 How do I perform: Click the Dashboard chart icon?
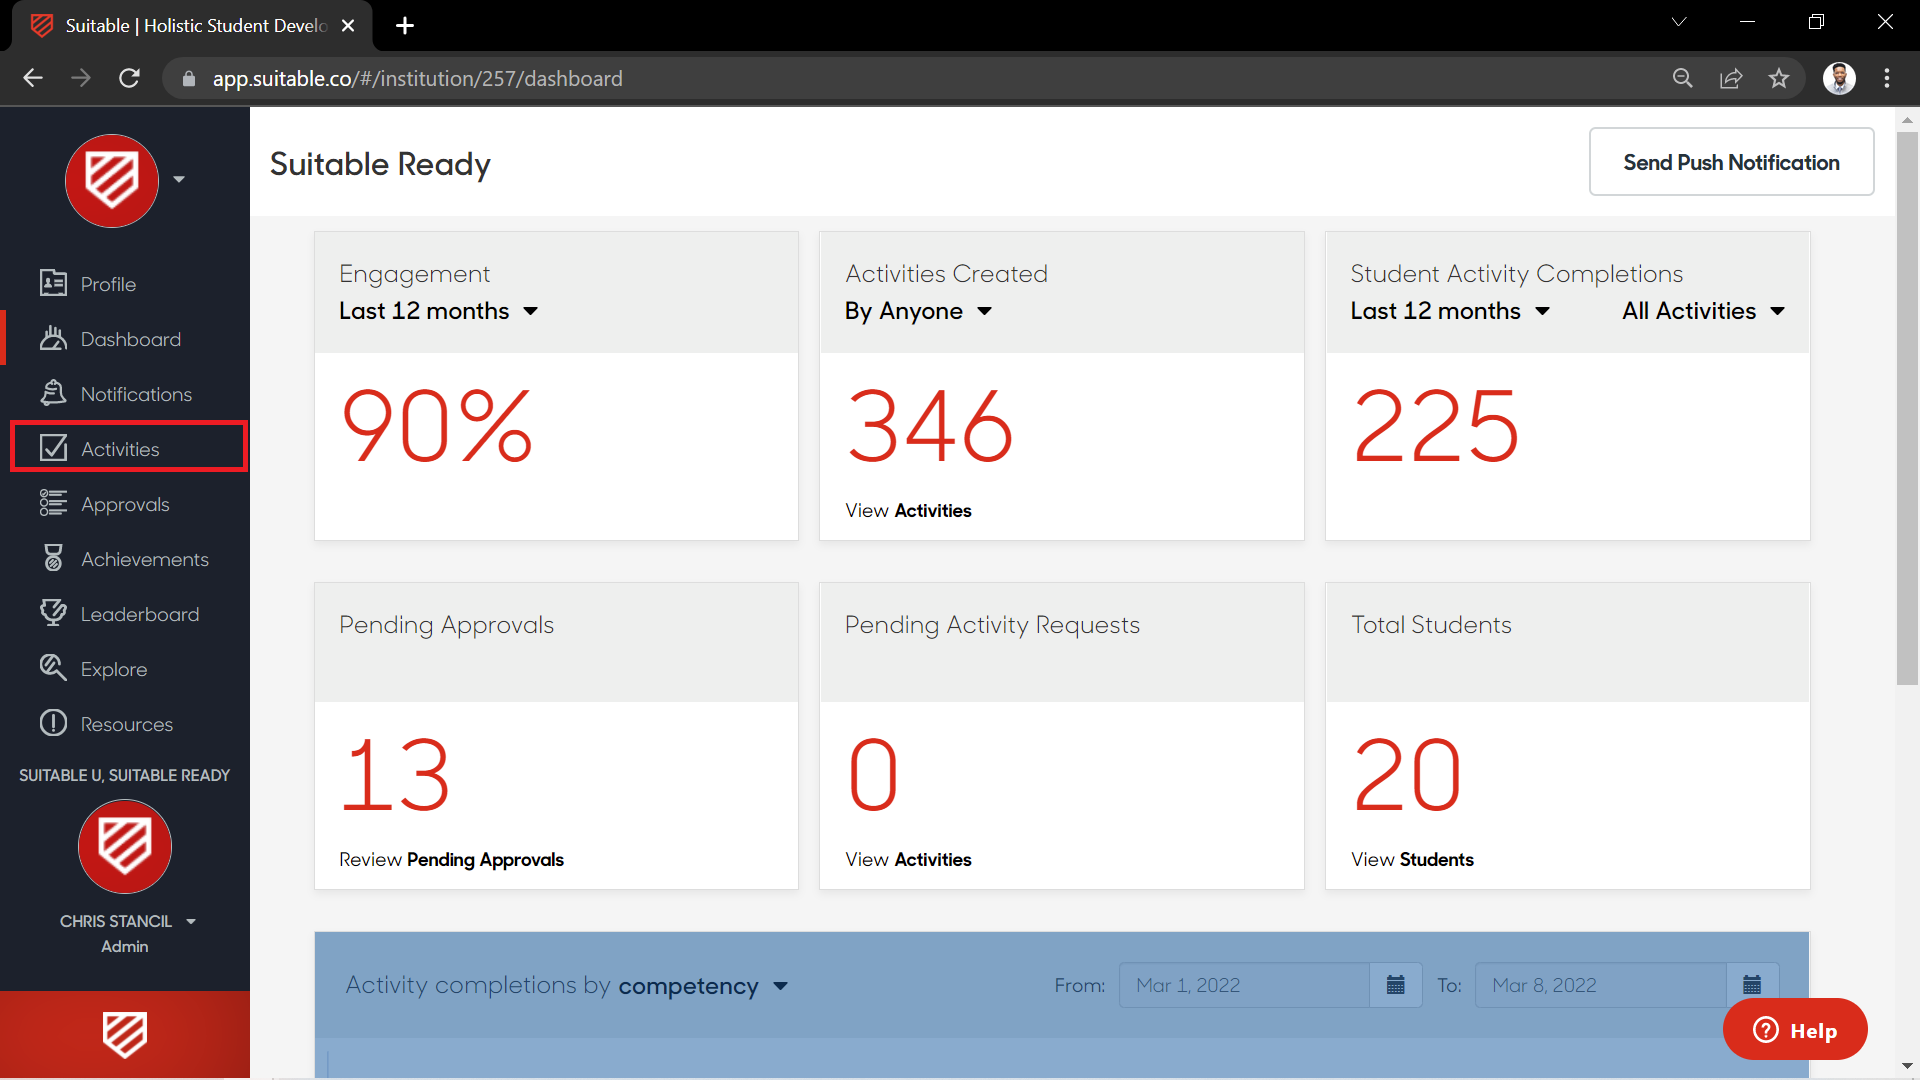click(53, 338)
